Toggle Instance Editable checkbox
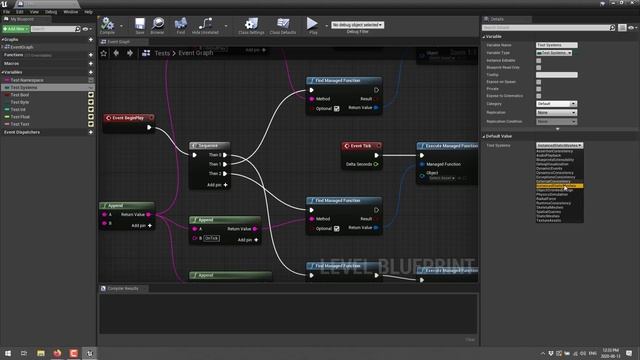The image size is (640, 360). [538, 60]
